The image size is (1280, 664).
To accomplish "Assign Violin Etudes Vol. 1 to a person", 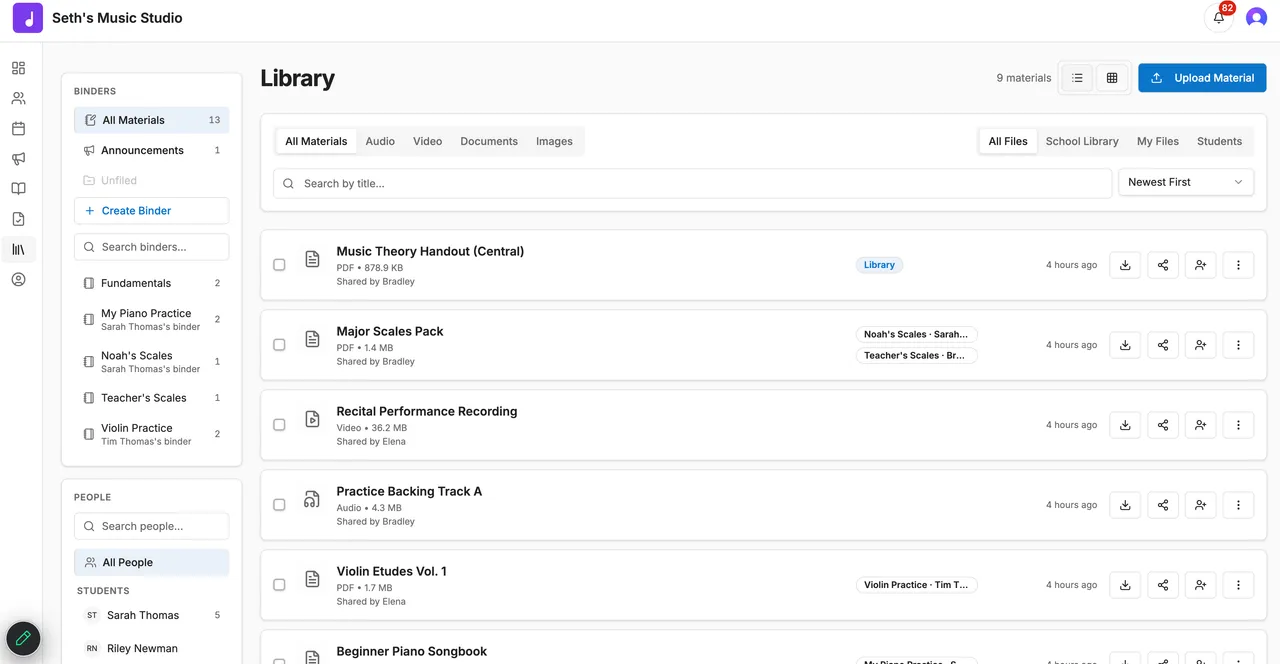I will coord(1200,585).
